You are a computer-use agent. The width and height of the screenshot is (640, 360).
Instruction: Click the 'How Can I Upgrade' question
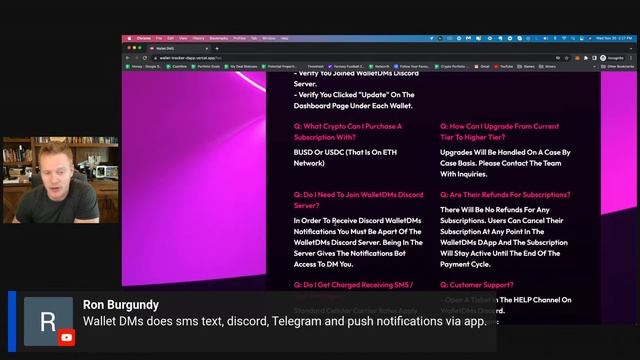[499, 132]
